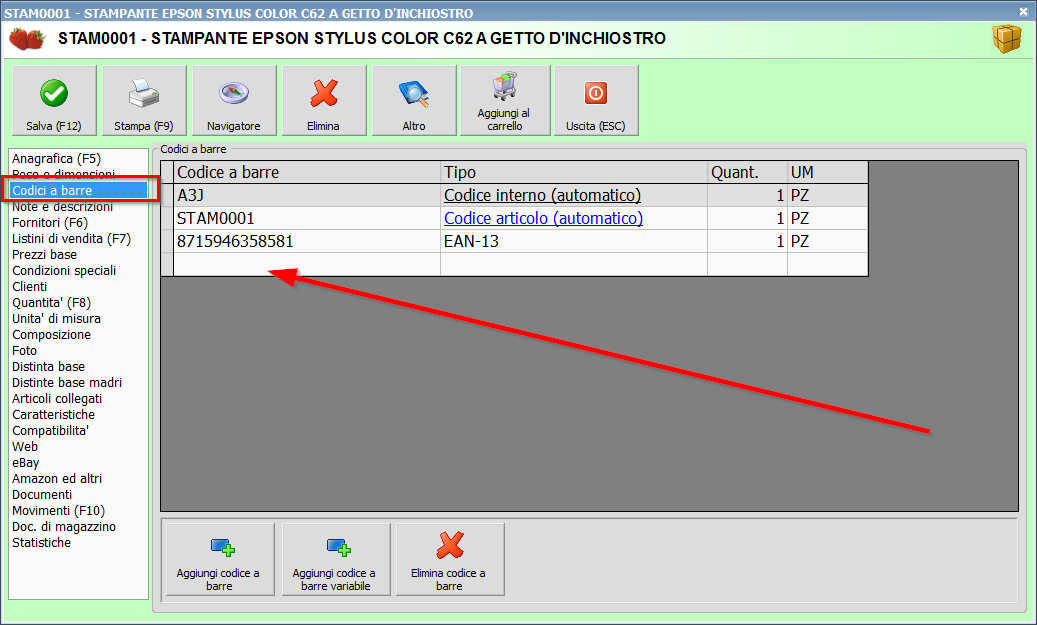Select Compatibilita' in the sidebar

50,431
